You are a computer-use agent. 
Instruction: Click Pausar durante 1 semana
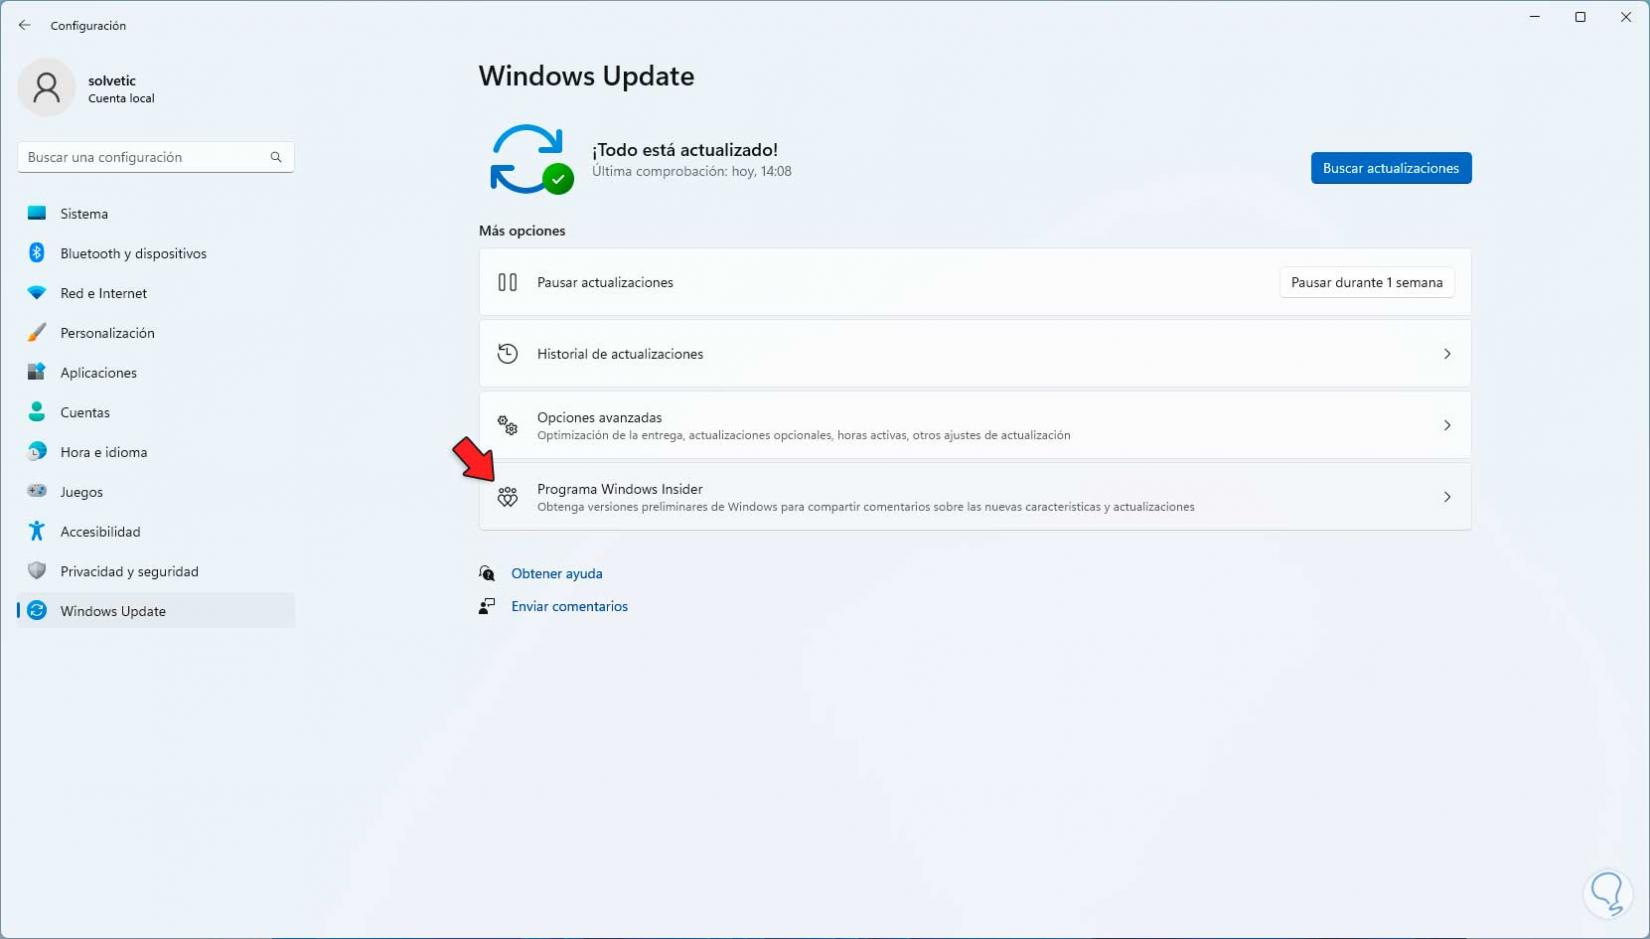point(1367,282)
